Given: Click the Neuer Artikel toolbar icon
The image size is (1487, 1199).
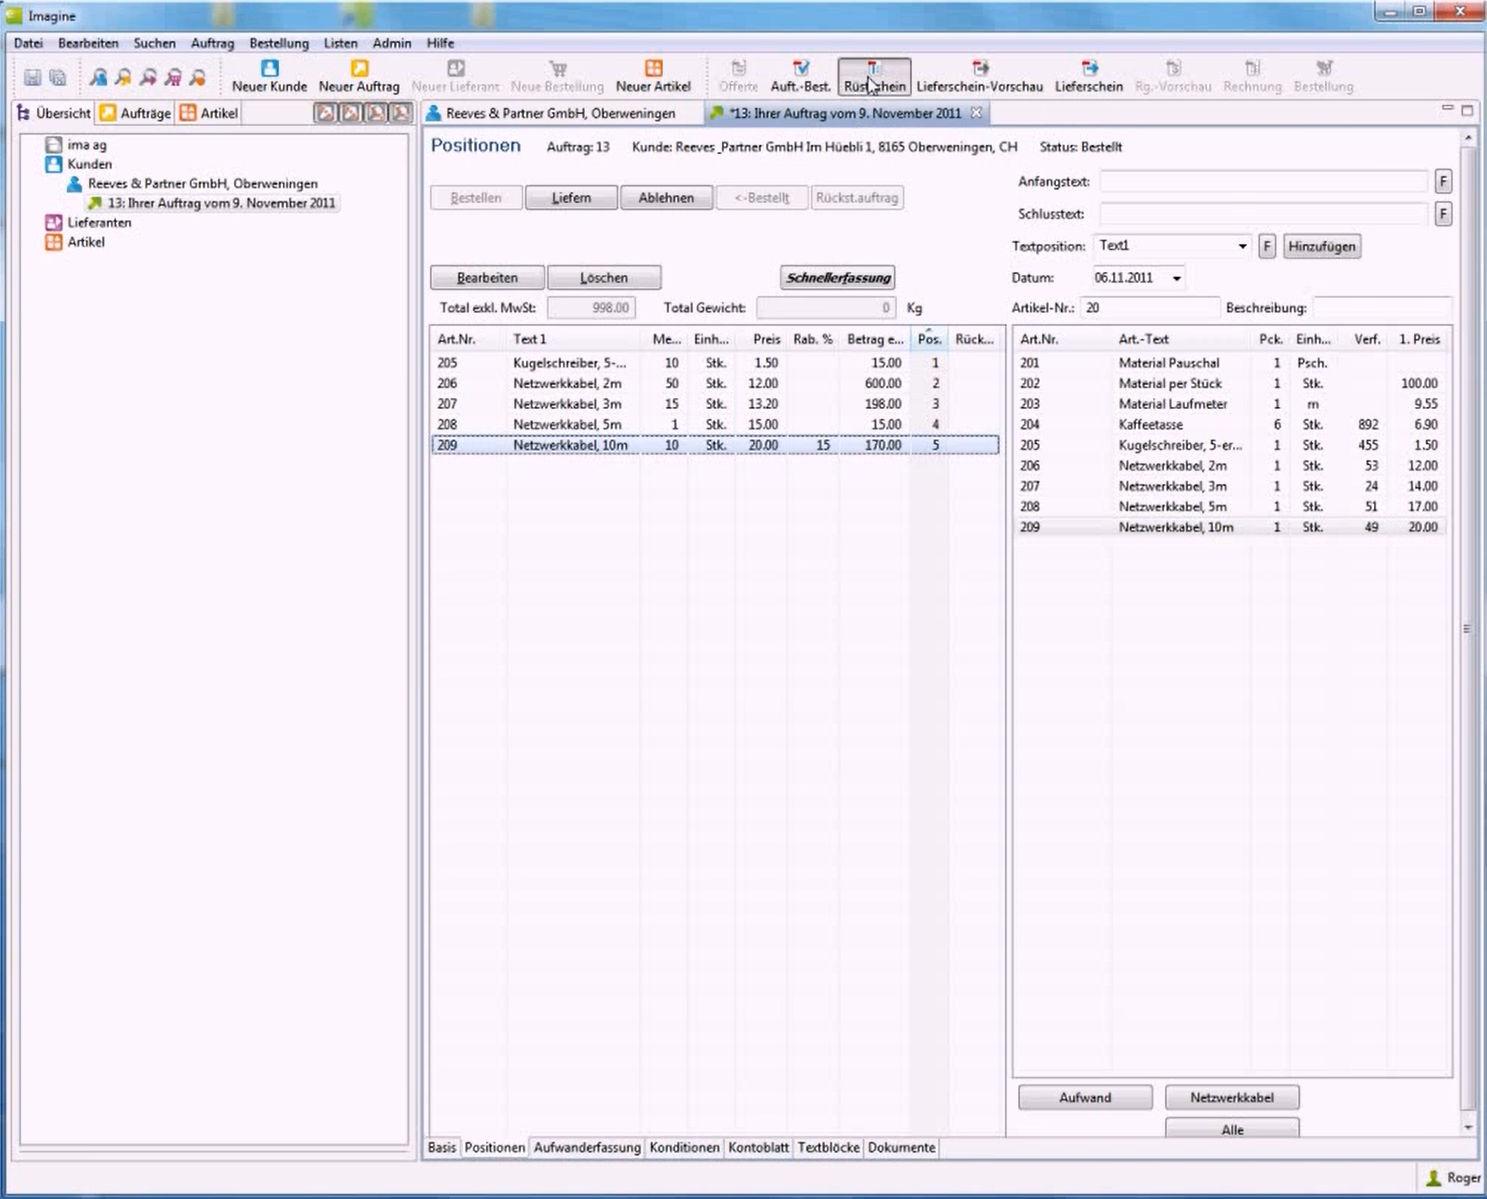Looking at the screenshot, I should [x=653, y=76].
